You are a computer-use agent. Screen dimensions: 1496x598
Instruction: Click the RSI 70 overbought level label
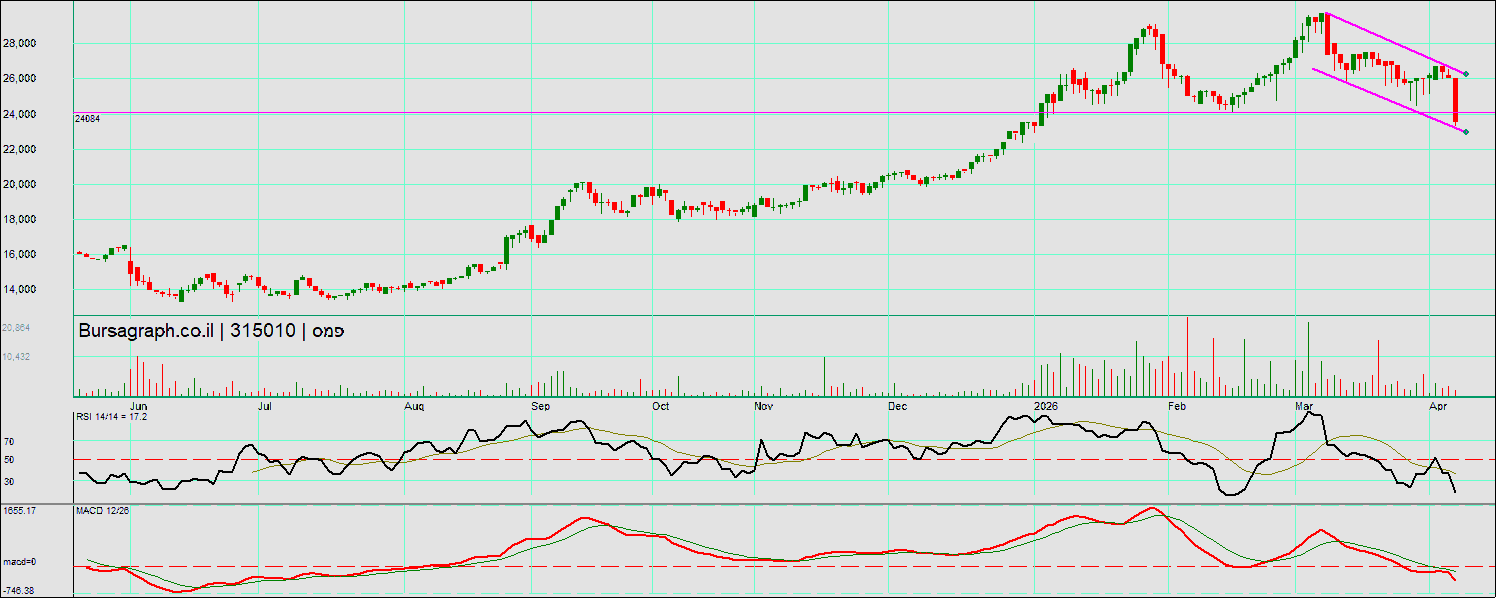9,441
